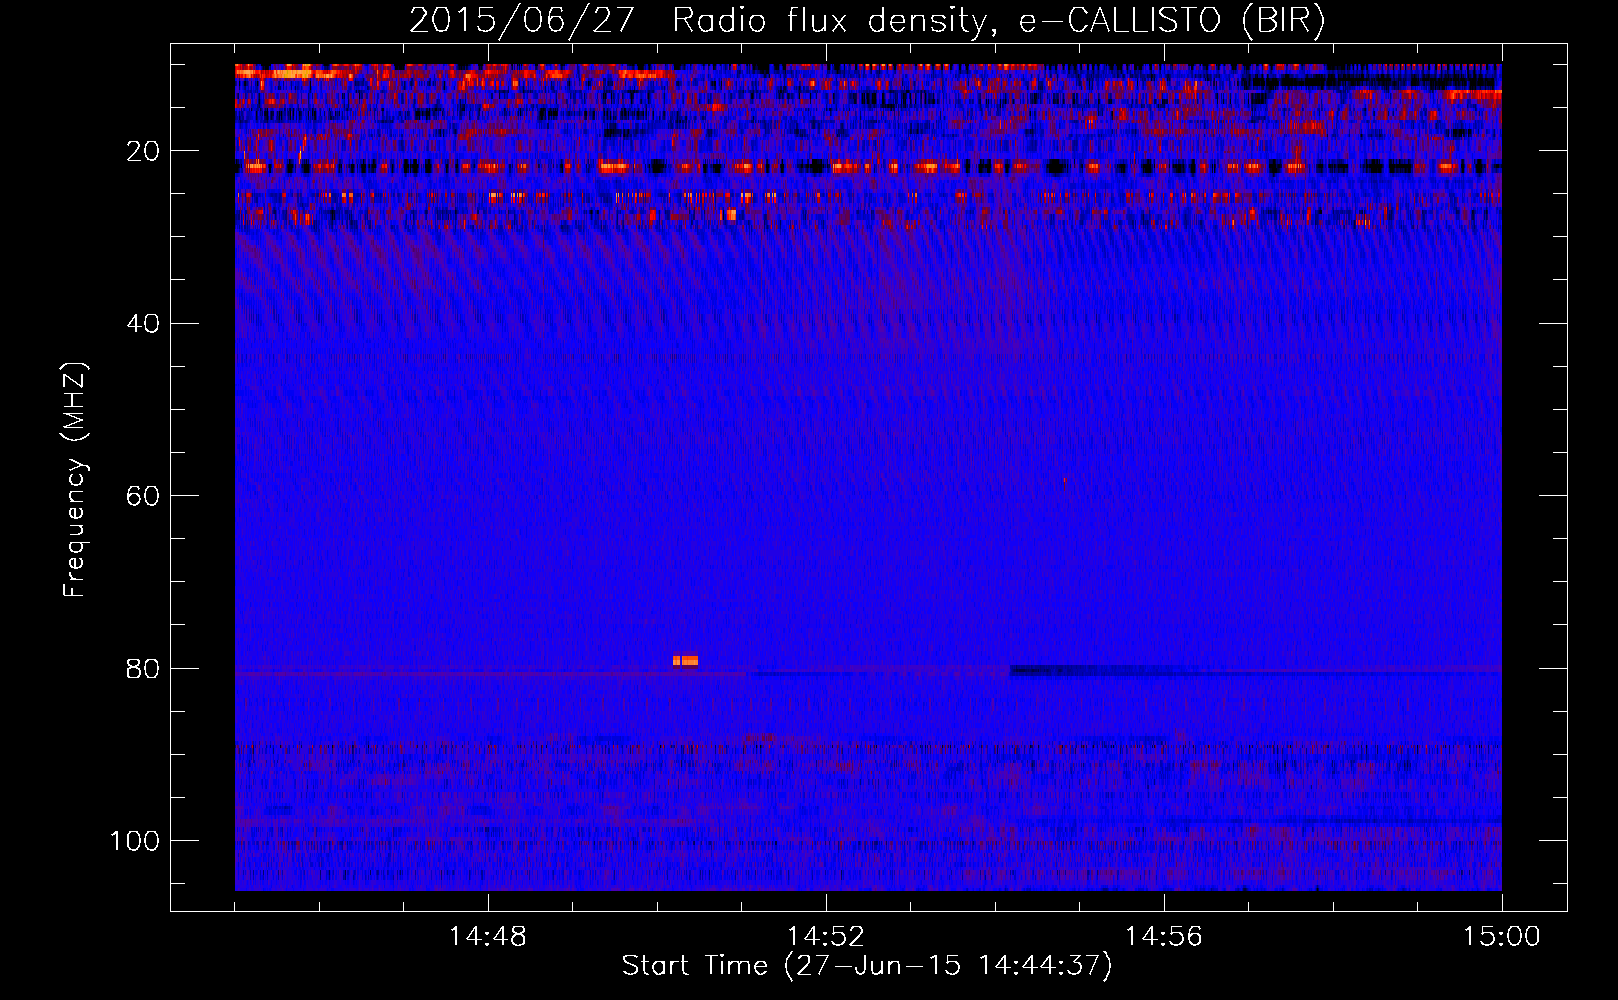Click the "60" frequency tick label
Image resolution: width=1618 pixels, height=1000 pixels.
[144, 496]
